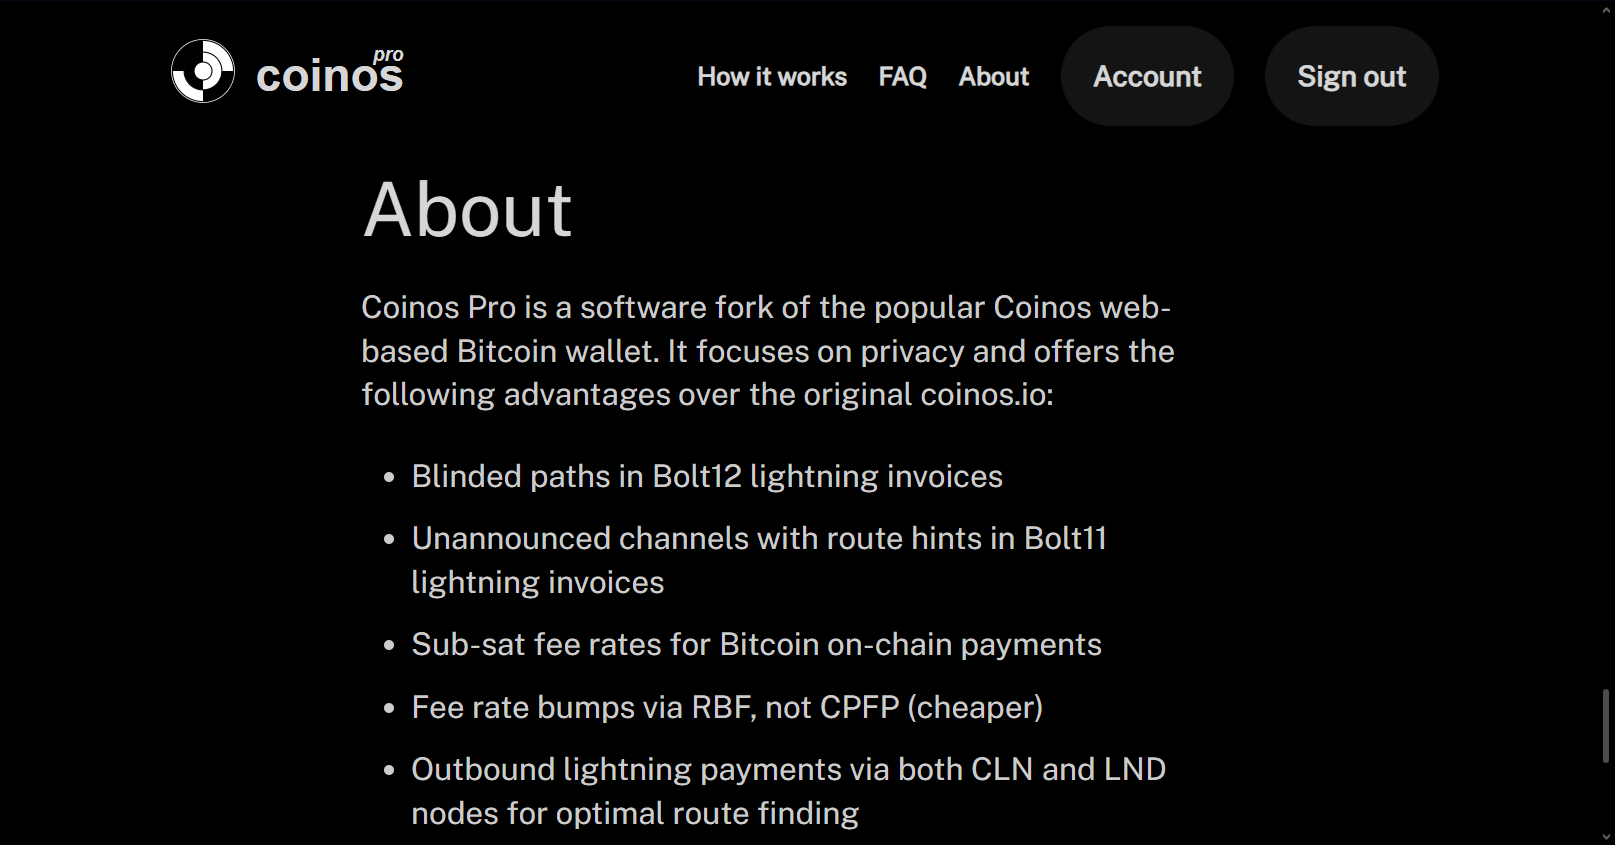Click the Fee rate bumps via RBF bullet
This screenshot has width=1615, height=845.
(x=727, y=708)
